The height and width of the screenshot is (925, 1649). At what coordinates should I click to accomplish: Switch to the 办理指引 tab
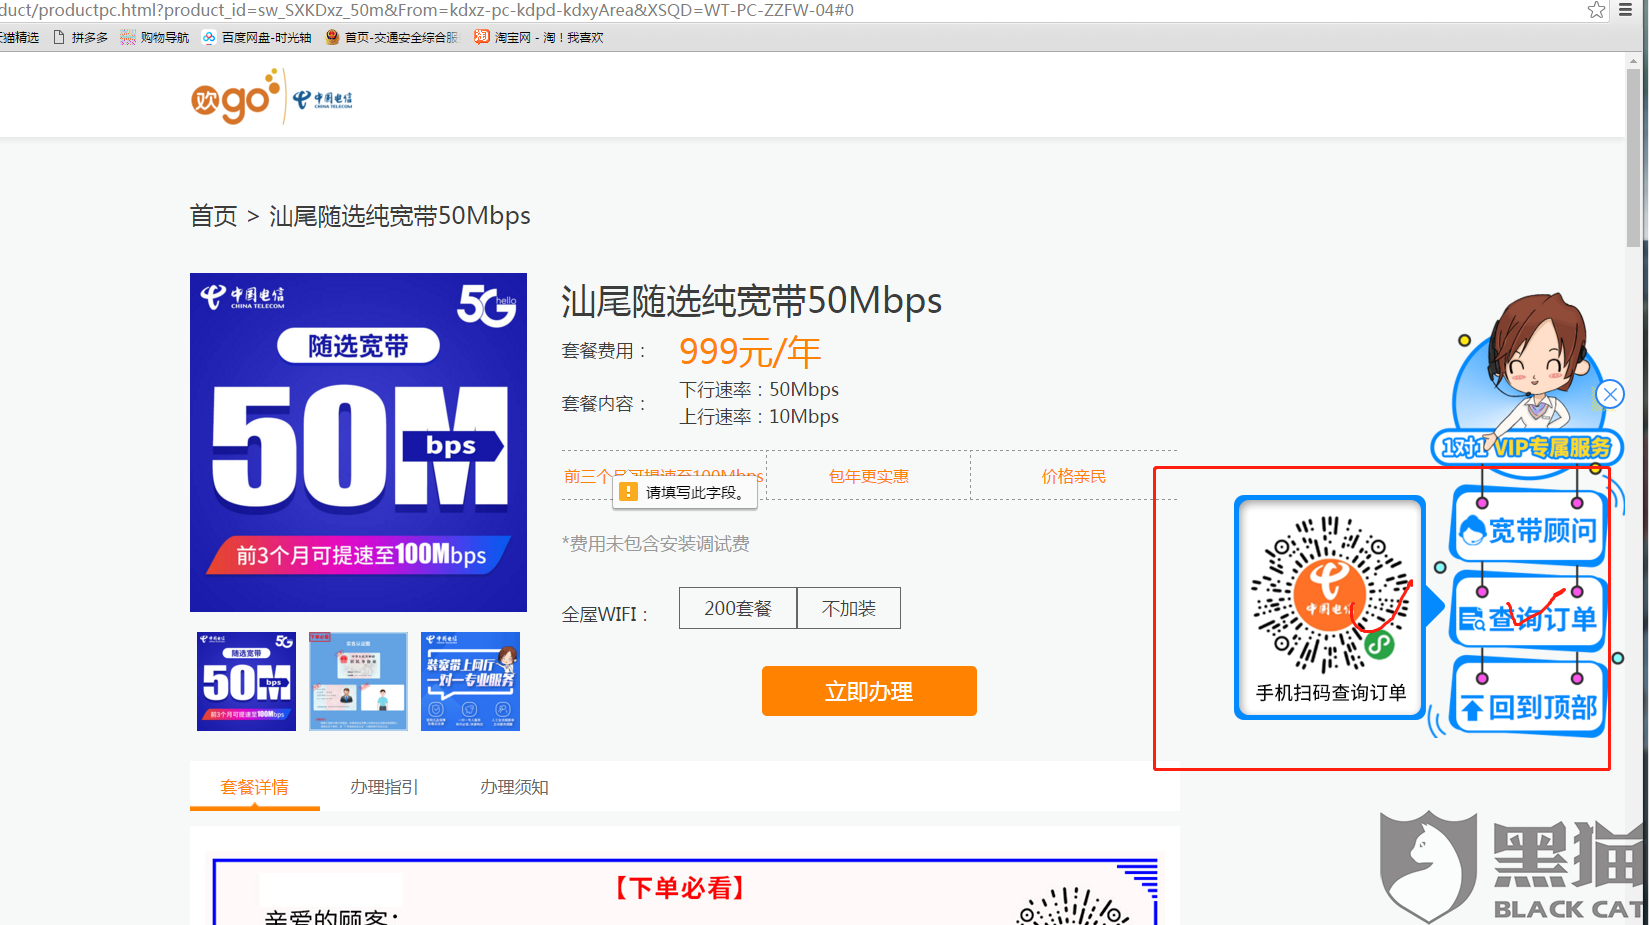click(383, 787)
